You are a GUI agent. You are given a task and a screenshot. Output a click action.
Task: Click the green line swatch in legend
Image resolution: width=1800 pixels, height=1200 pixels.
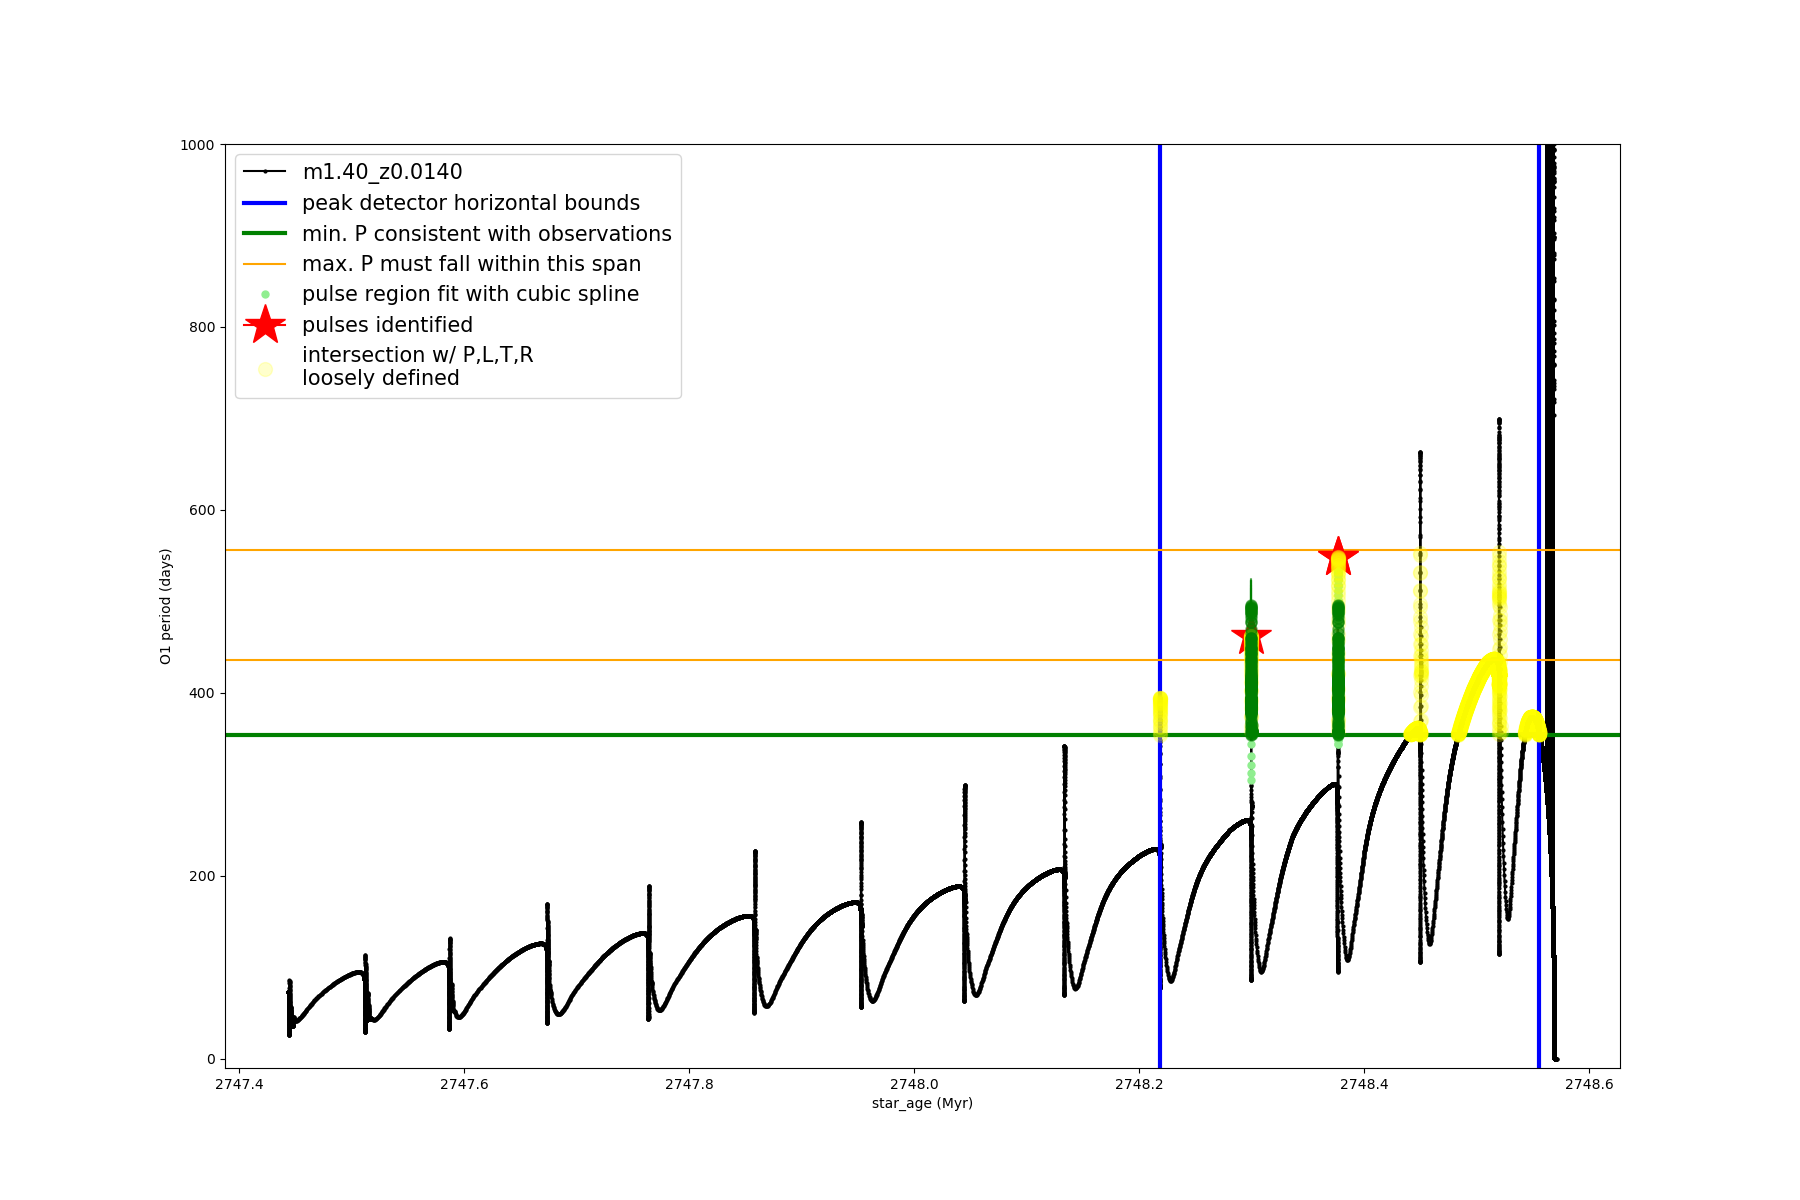point(265,234)
